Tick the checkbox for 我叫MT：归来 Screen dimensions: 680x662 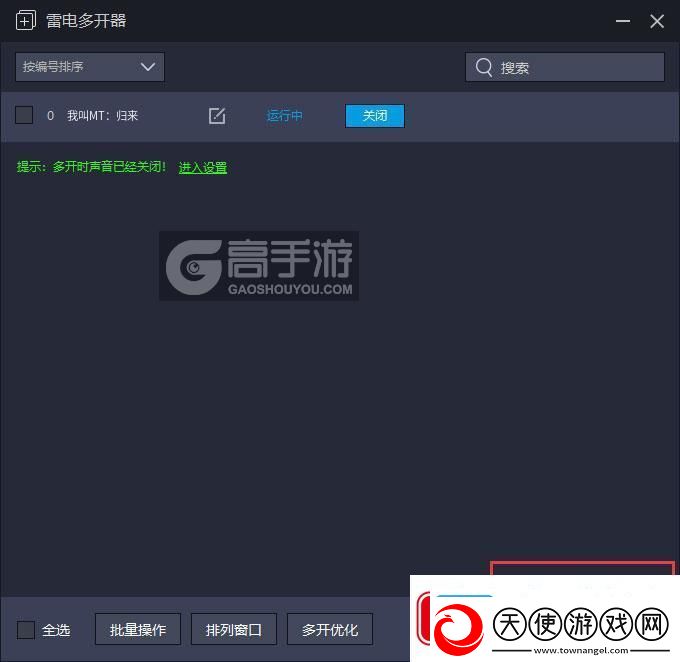tap(24, 115)
